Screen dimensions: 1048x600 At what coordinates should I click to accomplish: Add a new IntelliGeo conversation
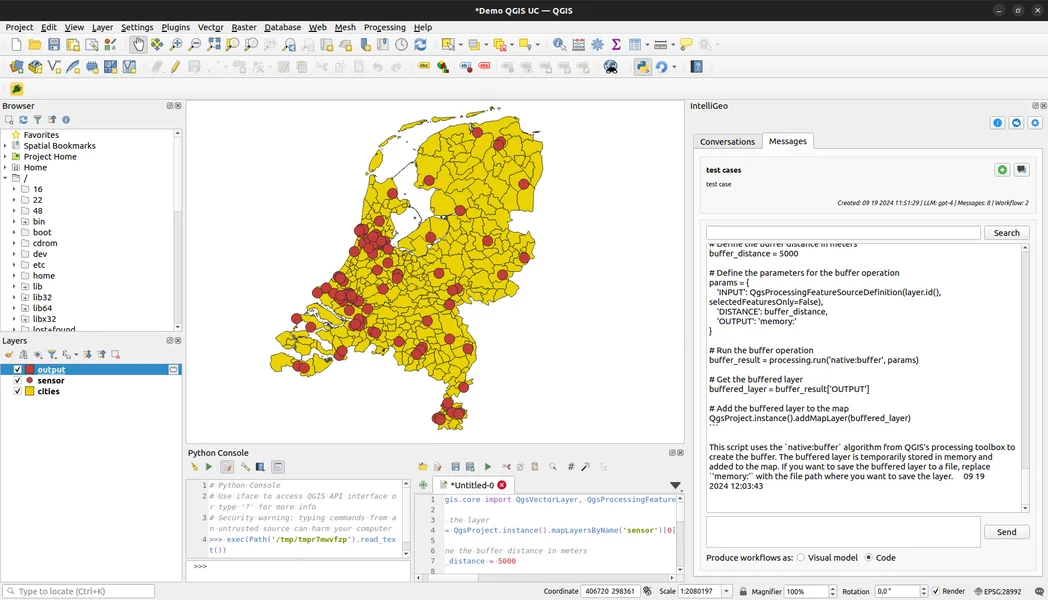click(1002, 170)
